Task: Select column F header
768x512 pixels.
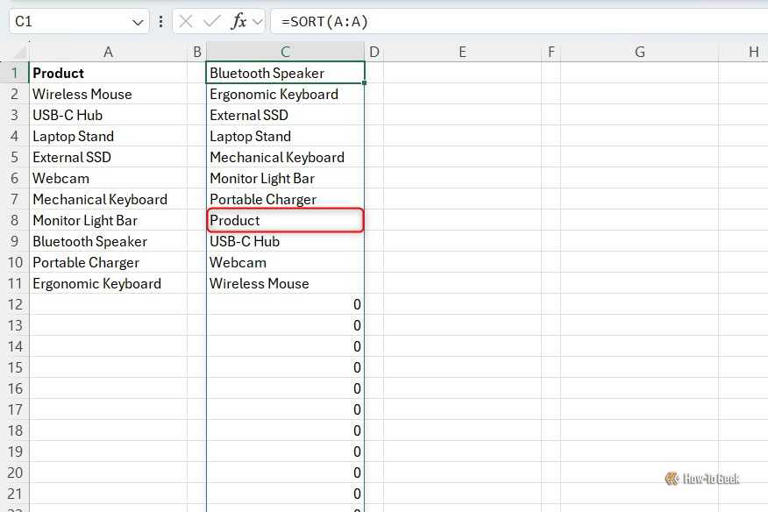Action: pyautogui.click(x=551, y=52)
